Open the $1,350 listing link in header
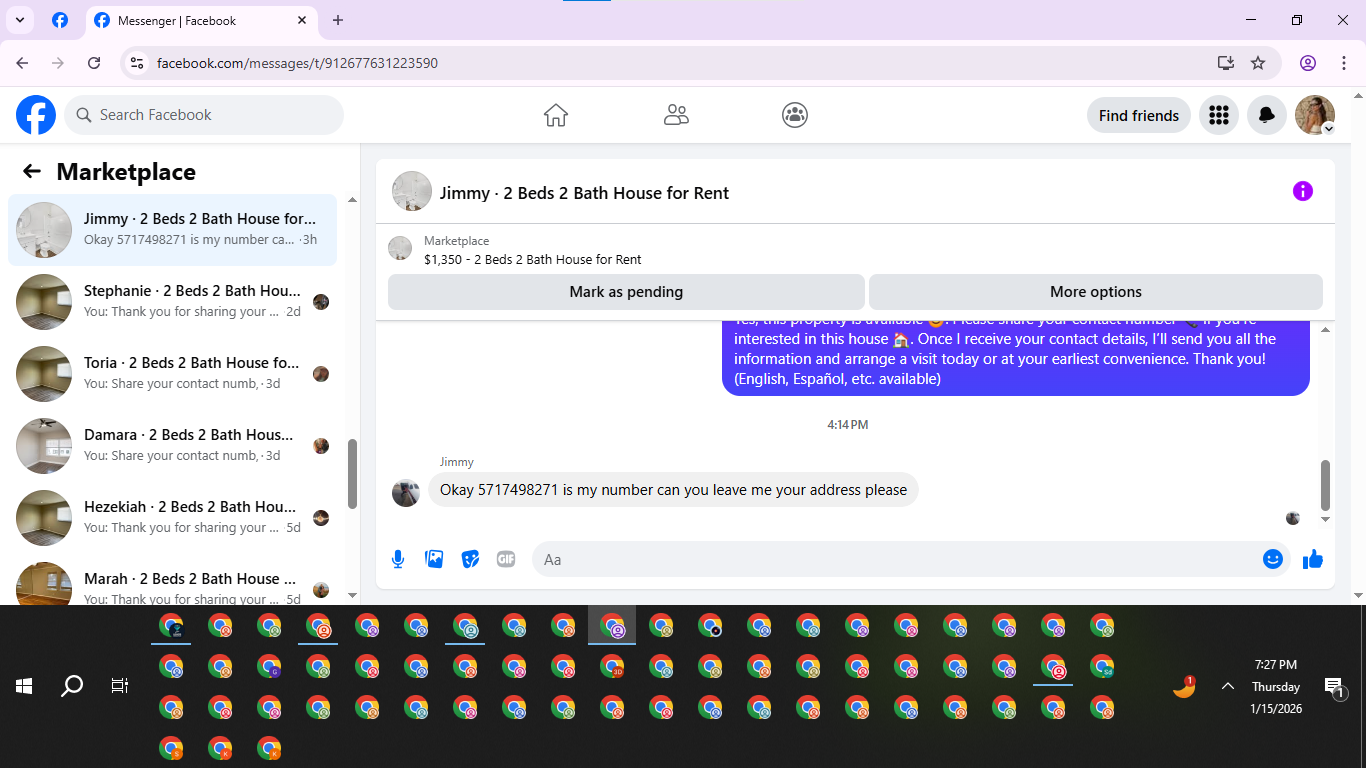This screenshot has width=1366, height=768. click(533, 259)
